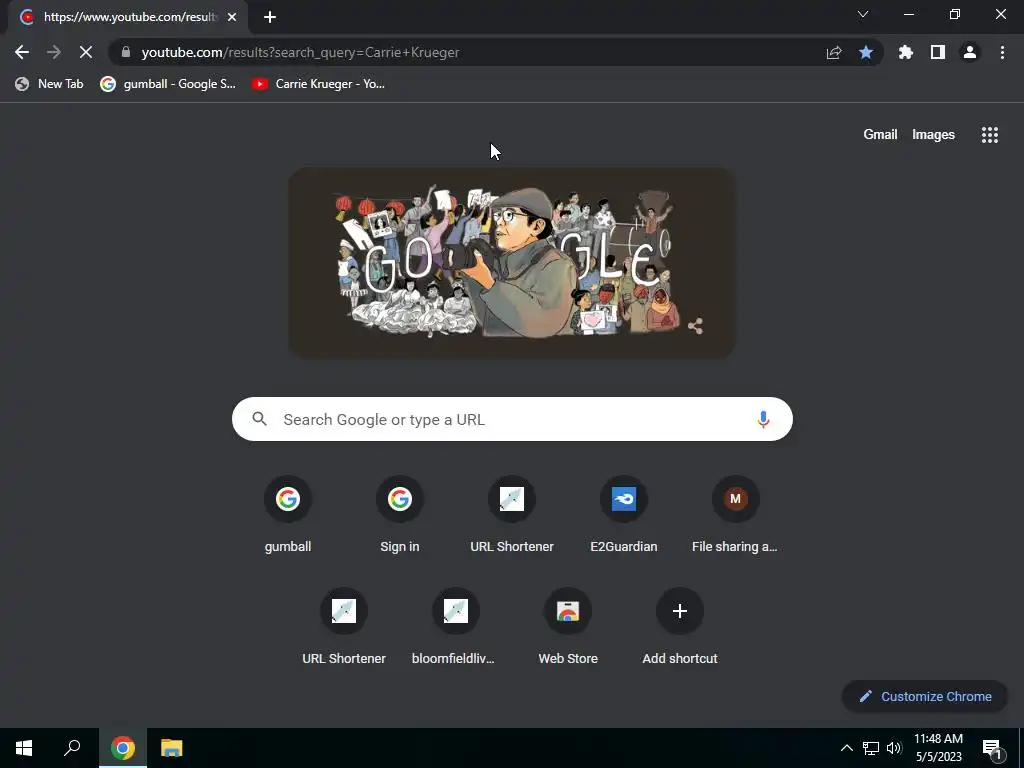
Task: Open the File sharing shortcut
Action: point(735,516)
